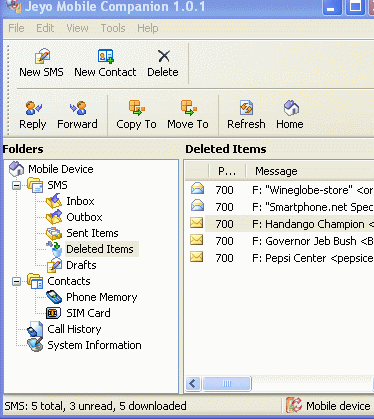
Task: Open the Tools menu
Action: pyautogui.click(x=113, y=28)
